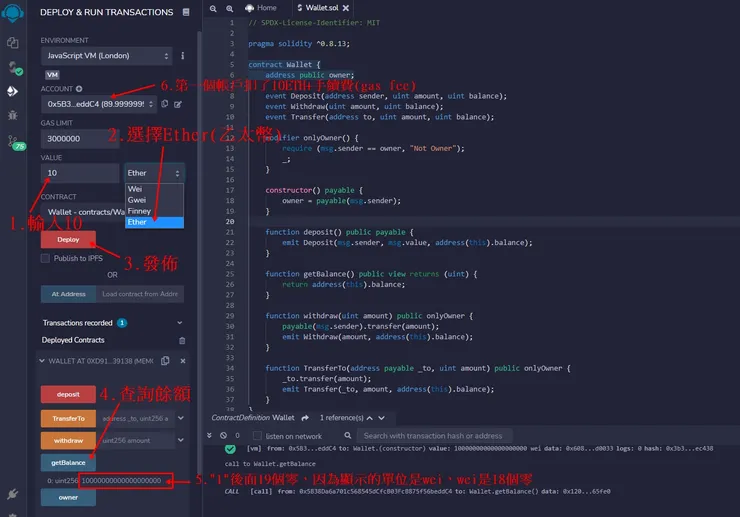Click the getBalance button
The height and width of the screenshot is (517, 740).
(68, 463)
